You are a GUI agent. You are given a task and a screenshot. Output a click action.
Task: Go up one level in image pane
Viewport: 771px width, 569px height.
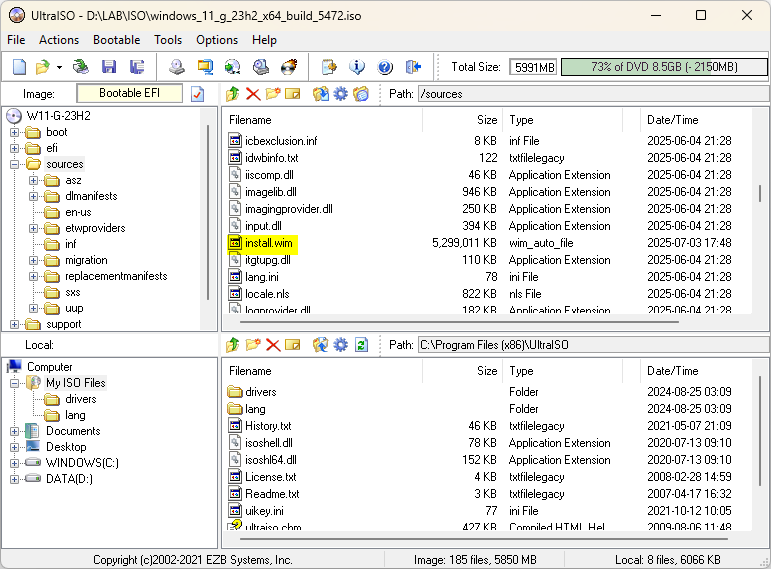click(x=233, y=93)
